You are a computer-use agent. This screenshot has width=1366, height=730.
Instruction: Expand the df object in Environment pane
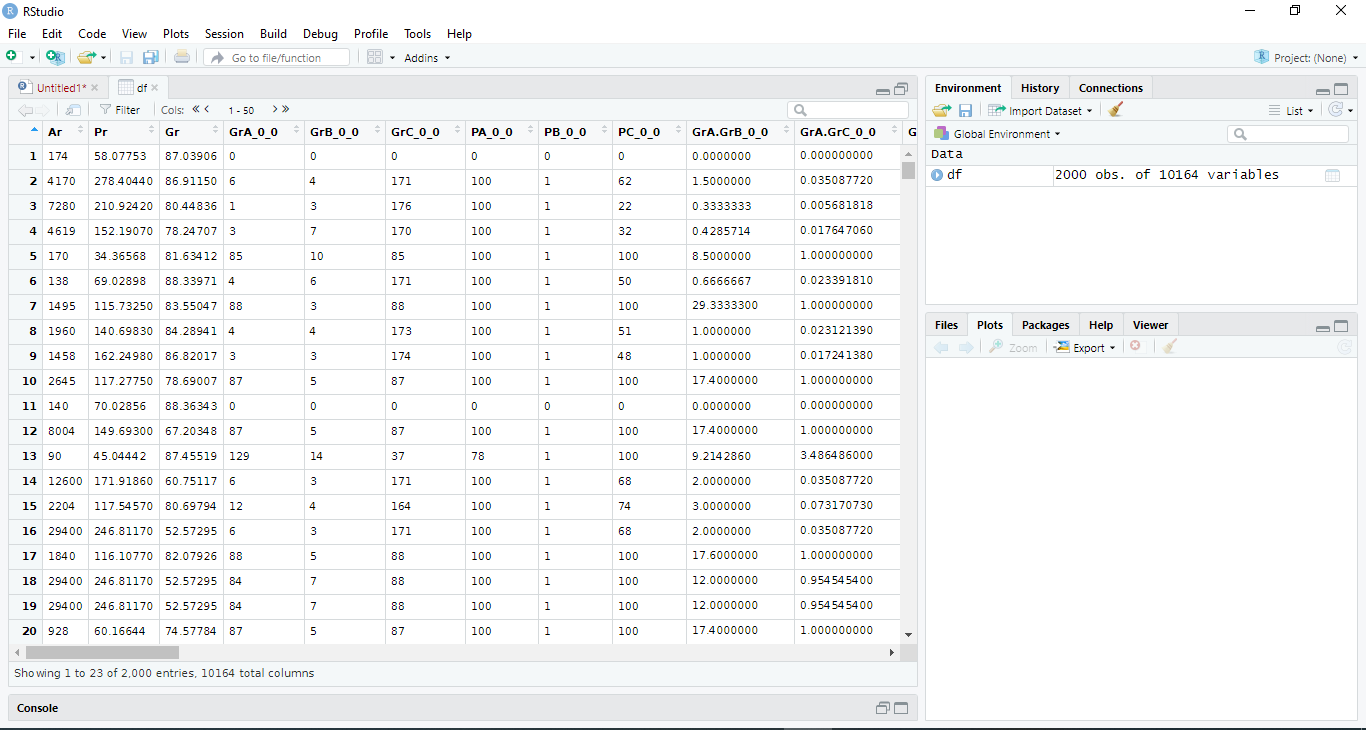point(938,175)
